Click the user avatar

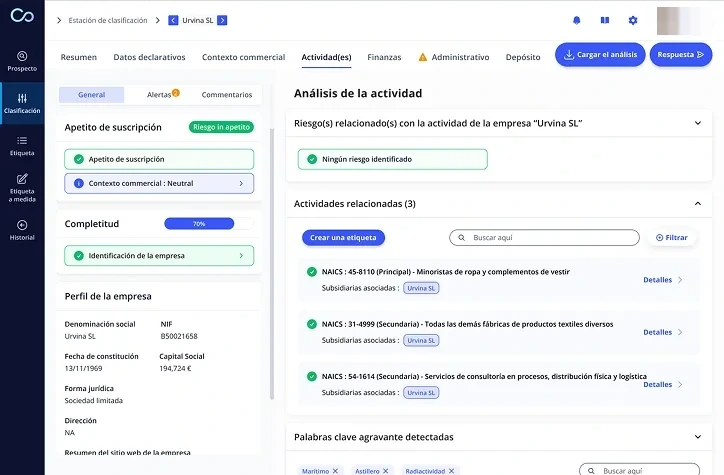679,21
